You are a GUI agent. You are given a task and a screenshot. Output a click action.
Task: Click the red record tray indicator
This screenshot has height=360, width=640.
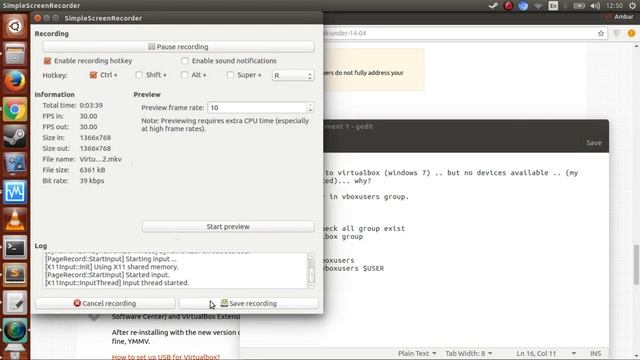508,6
